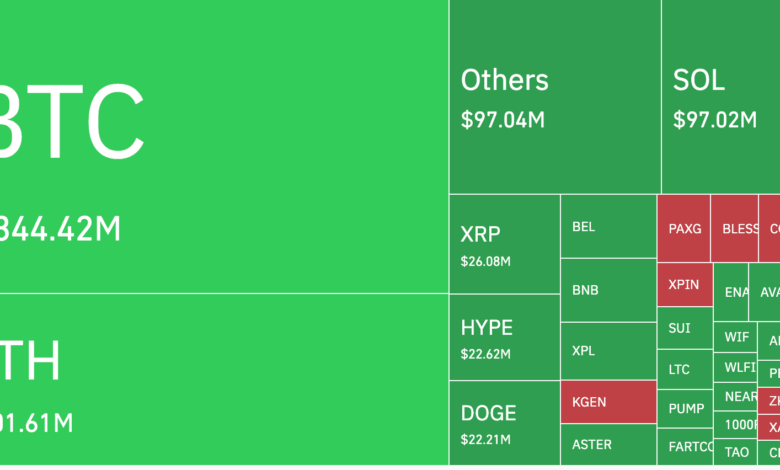Open the HYPE $22.62M tile

pyautogui.click(x=504, y=337)
